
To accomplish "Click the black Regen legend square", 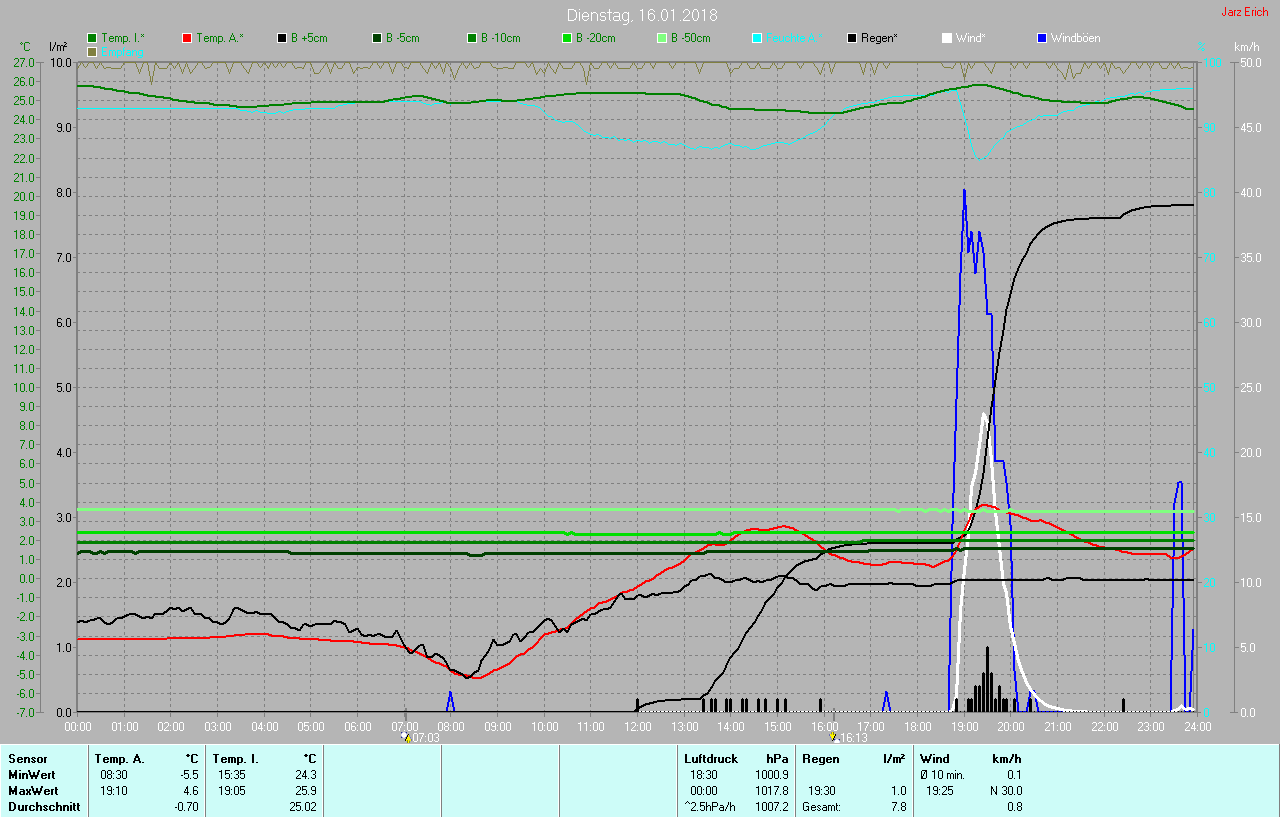I will [x=852, y=38].
